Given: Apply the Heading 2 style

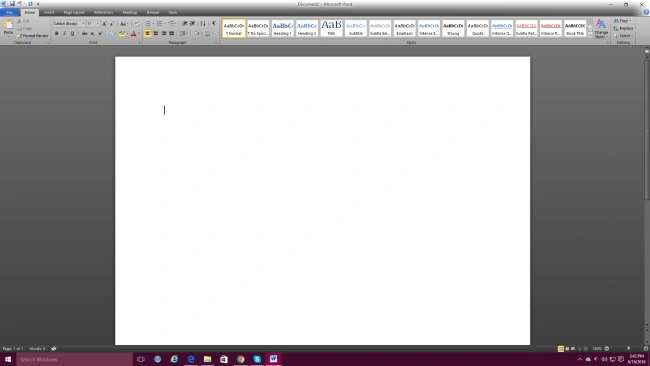Looking at the screenshot, I should [307, 28].
